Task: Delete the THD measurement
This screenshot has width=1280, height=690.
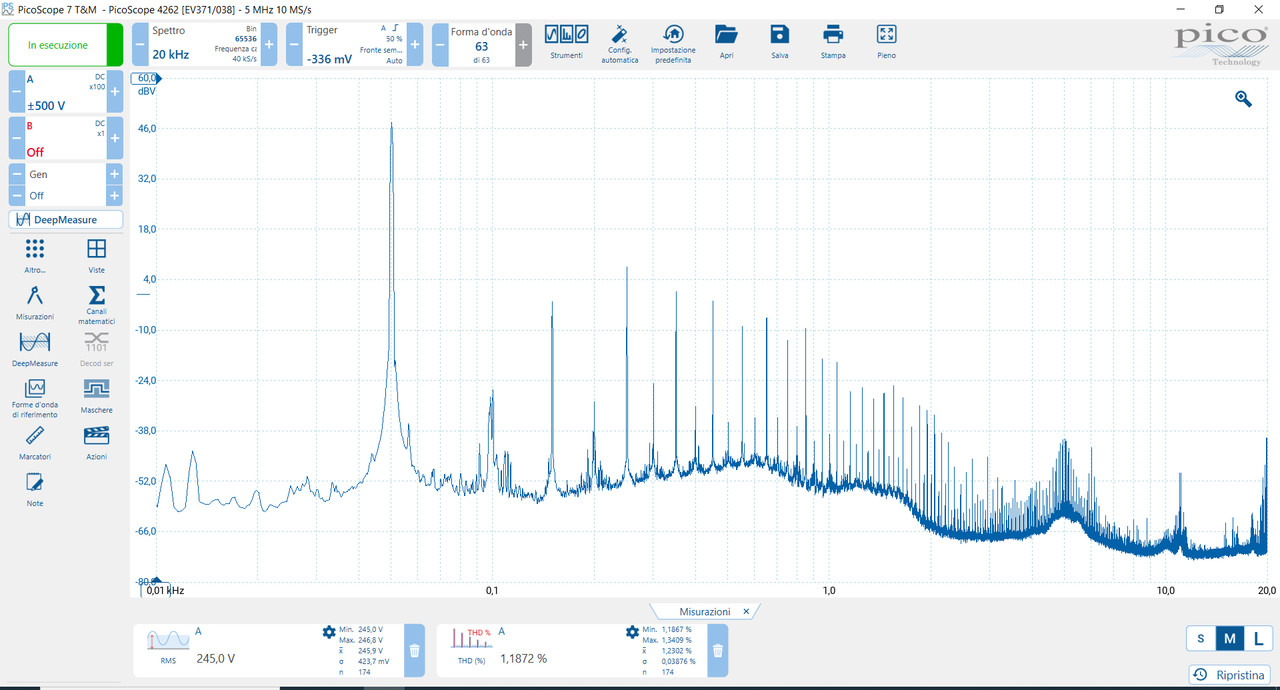Action: pyautogui.click(x=717, y=650)
